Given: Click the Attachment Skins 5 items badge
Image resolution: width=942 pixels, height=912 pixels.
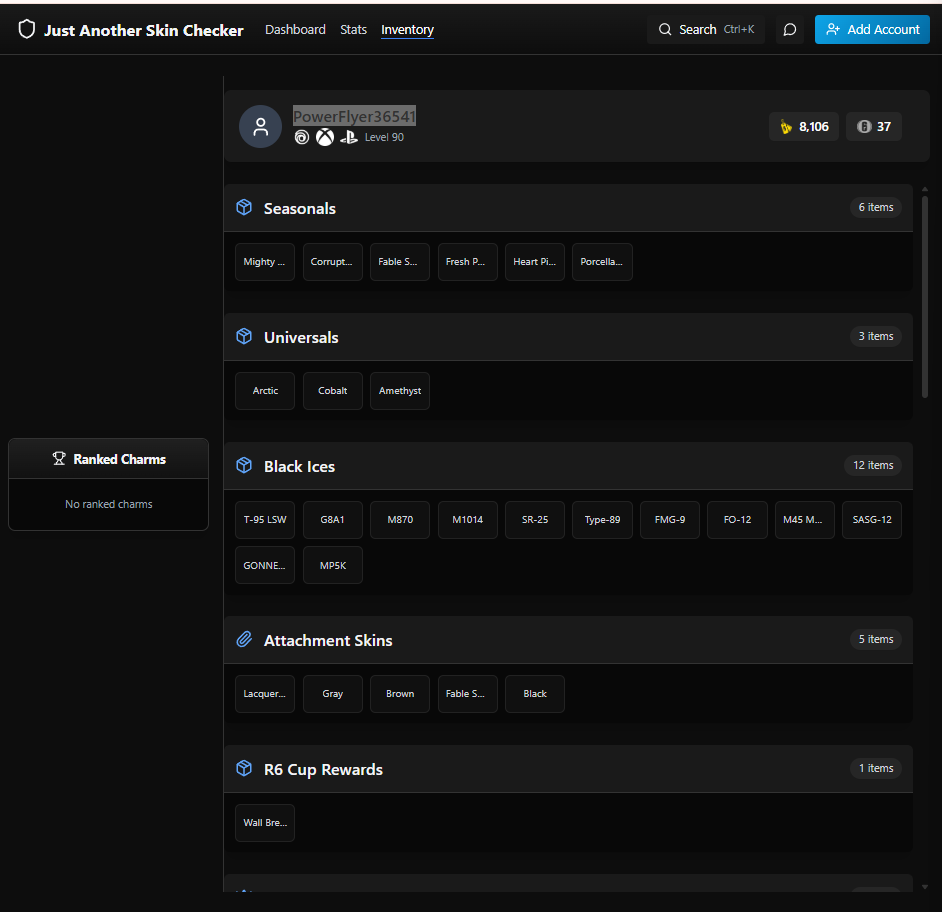Looking at the screenshot, I should tap(875, 639).
